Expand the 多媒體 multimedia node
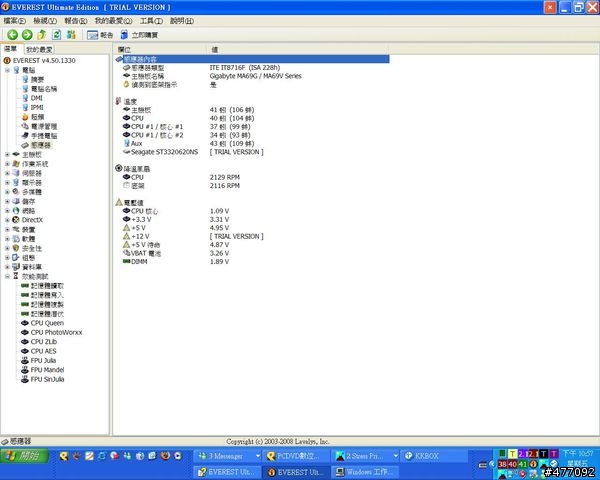This screenshot has width=600, height=480. tap(7, 192)
